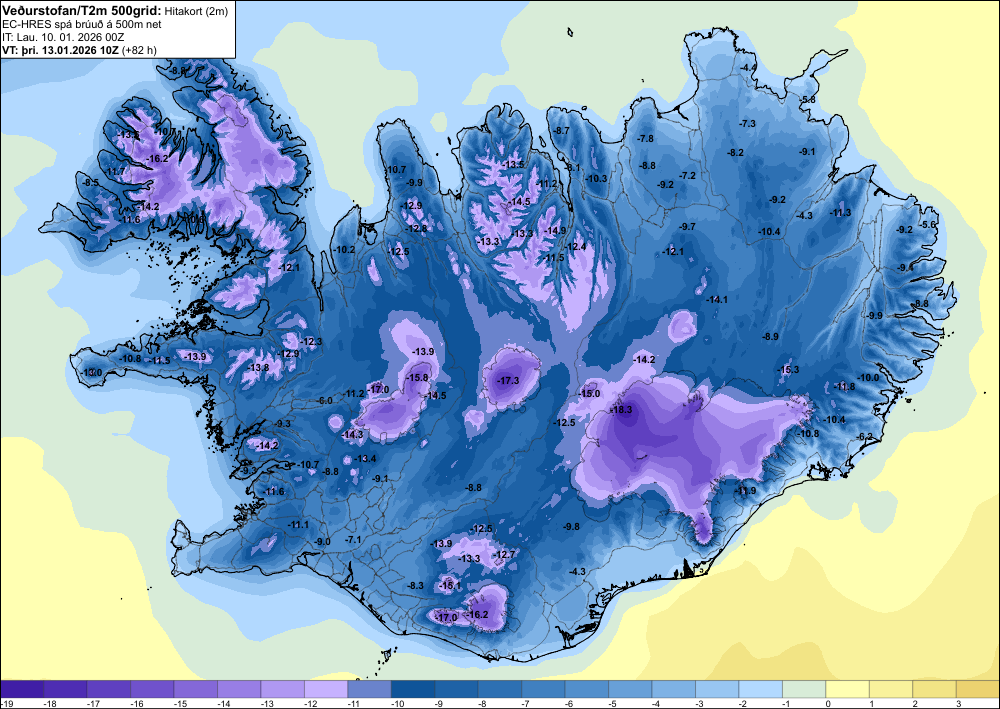Viewport: 1000px width, 709px height.
Task: Click the -7.3 temperature value
Action: (747, 123)
